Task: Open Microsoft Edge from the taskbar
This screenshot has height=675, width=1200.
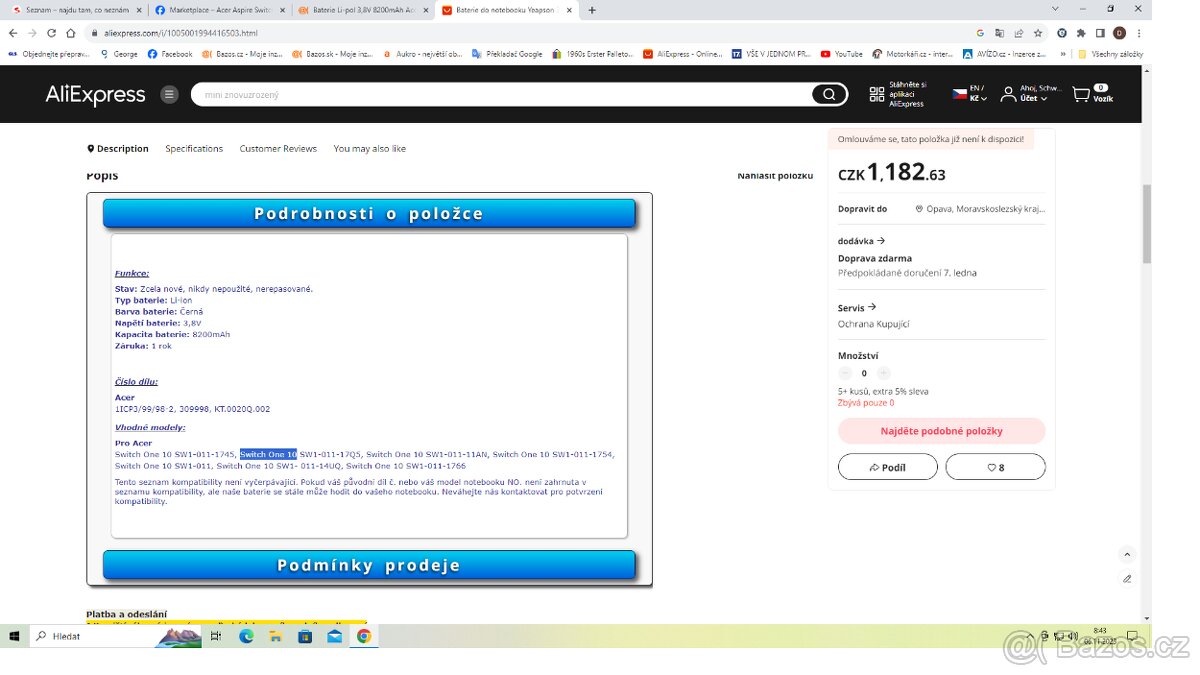Action: coord(246,636)
